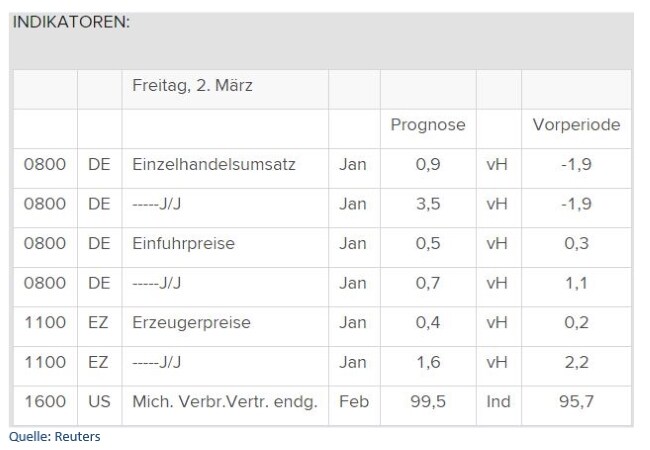Click the Erzeugerpreise row label
The height and width of the screenshot is (450, 650).
coord(191,323)
